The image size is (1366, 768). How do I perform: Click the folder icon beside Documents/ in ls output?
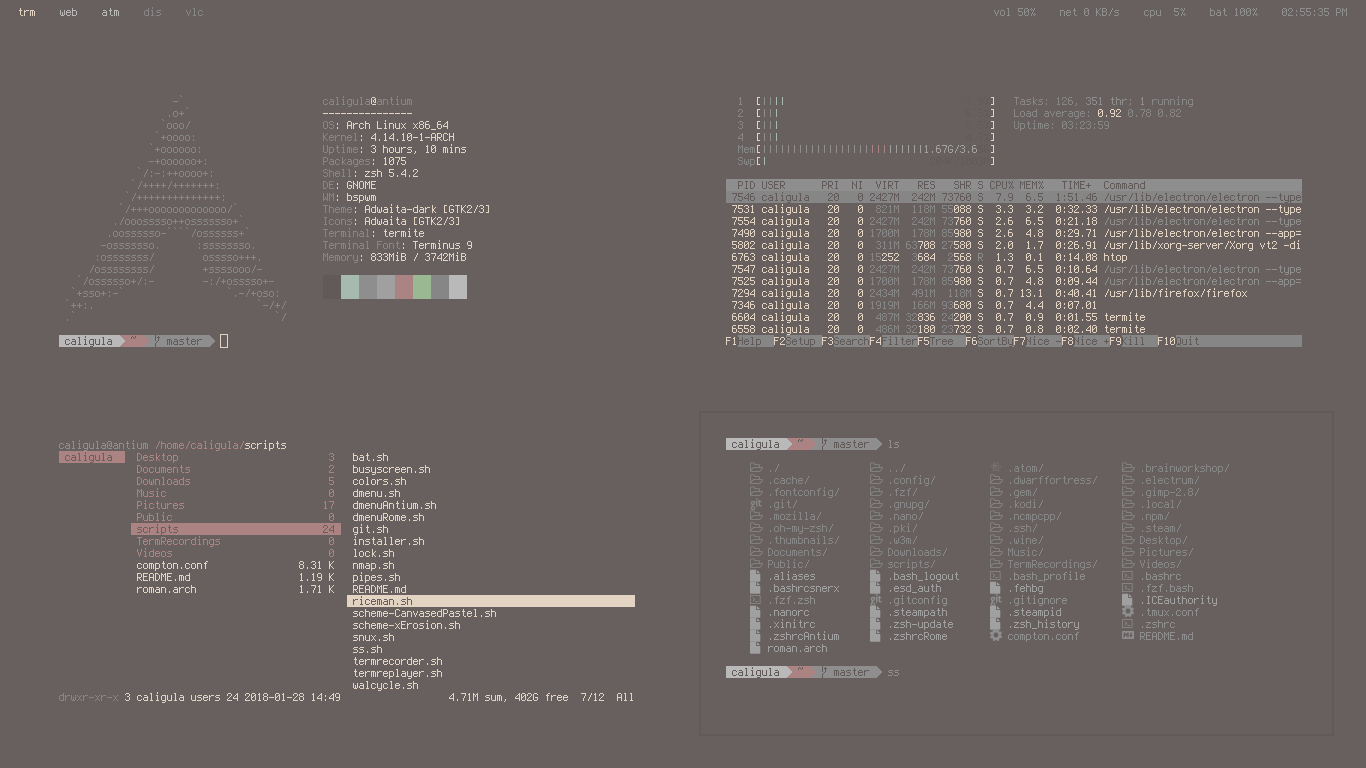[756, 552]
